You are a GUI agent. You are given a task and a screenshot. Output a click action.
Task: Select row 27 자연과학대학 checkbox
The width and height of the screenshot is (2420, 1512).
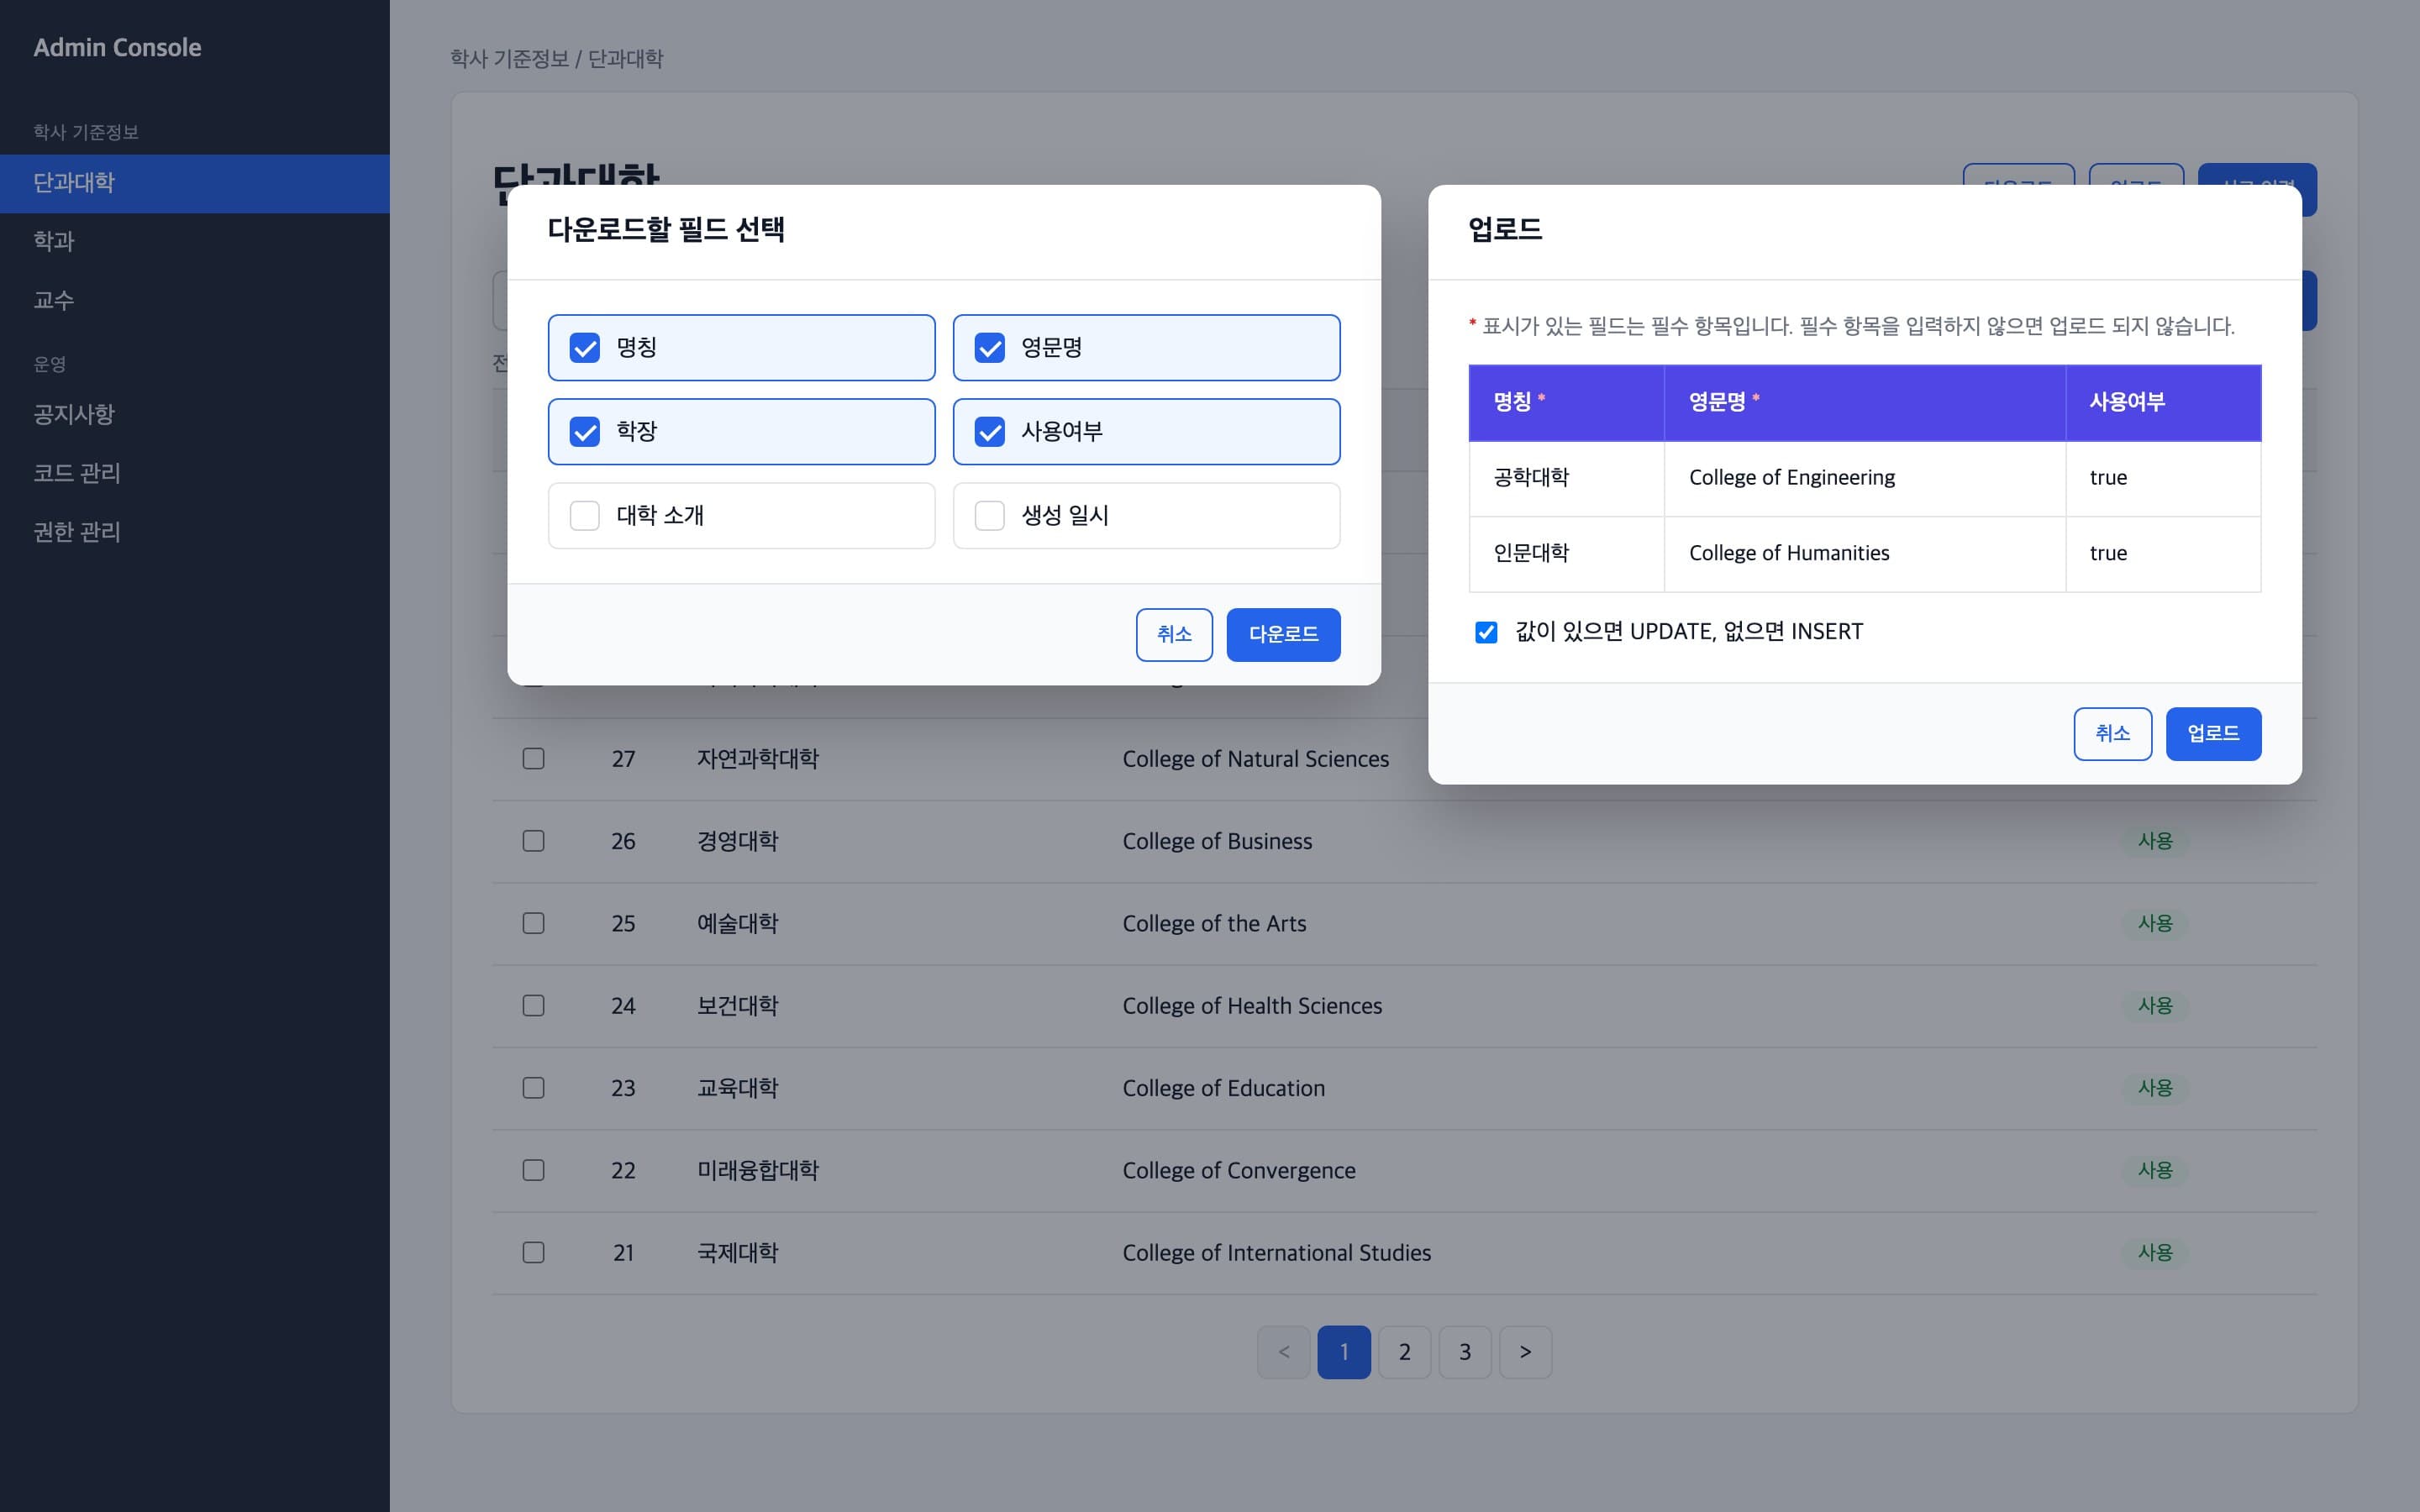click(x=534, y=759)
